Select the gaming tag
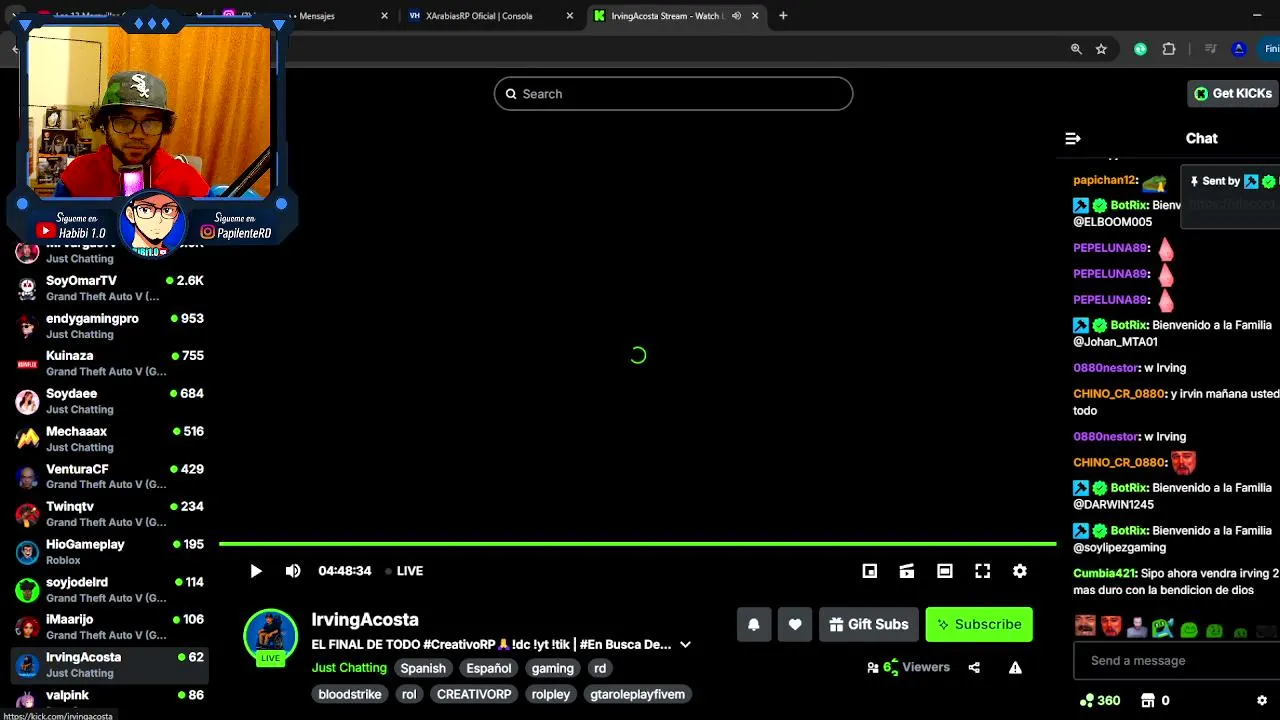Screen dimensions: 1280x720 point(553,668)
